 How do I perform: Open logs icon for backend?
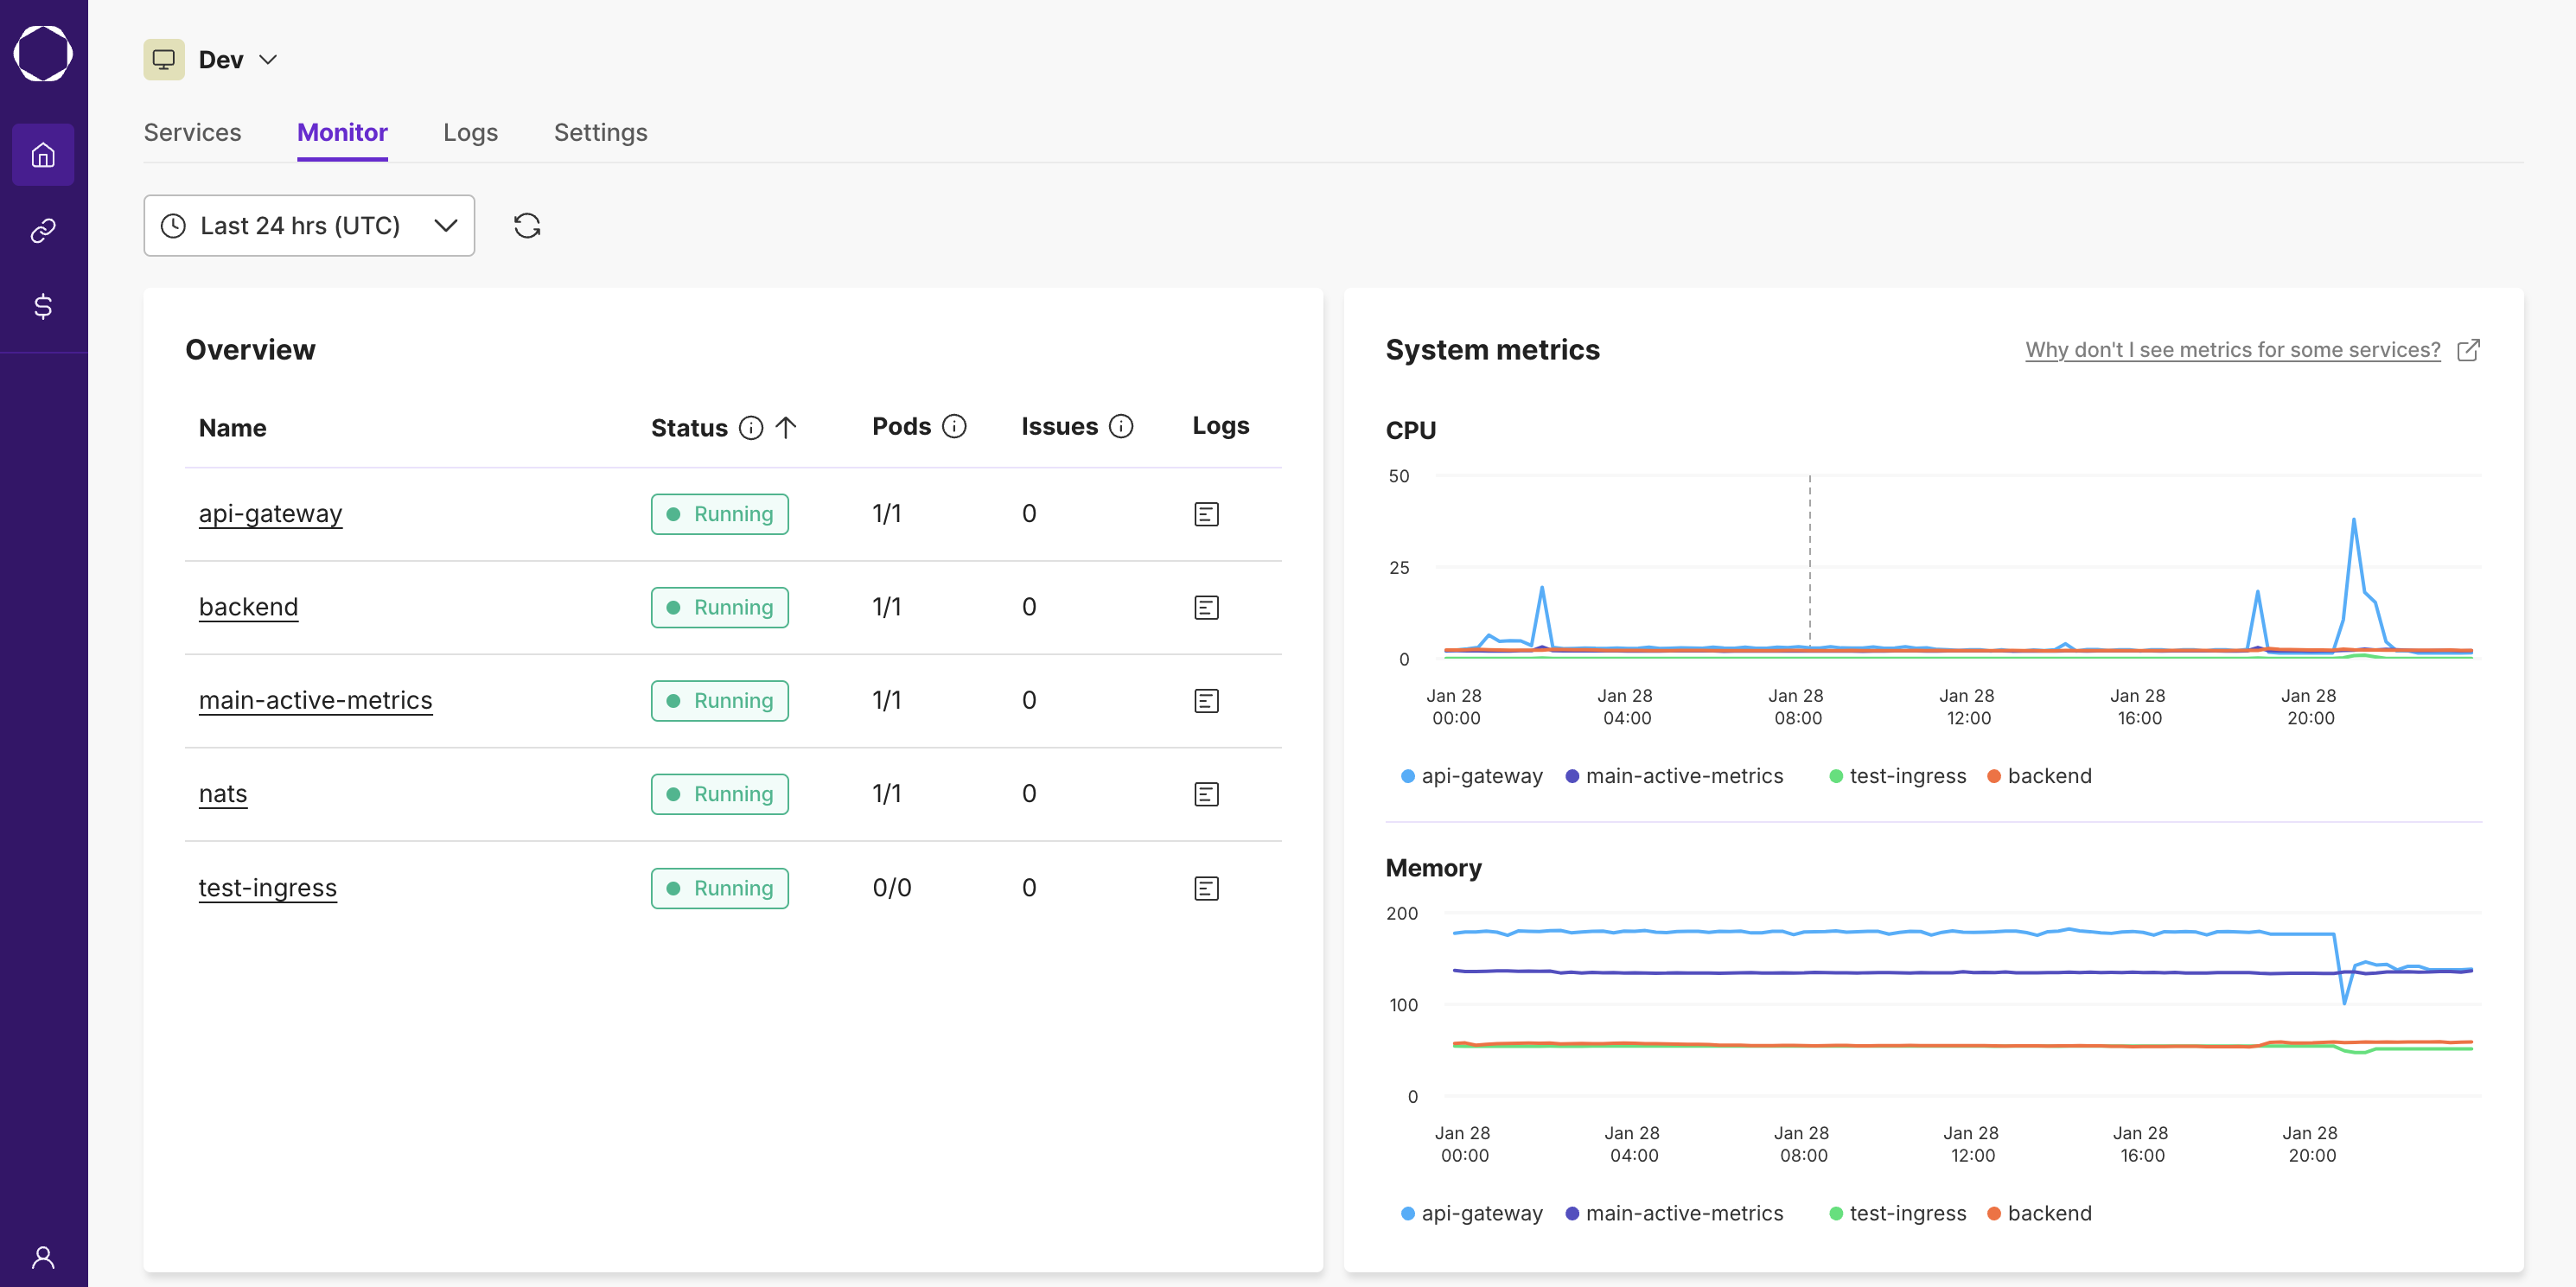(1206, 607)
